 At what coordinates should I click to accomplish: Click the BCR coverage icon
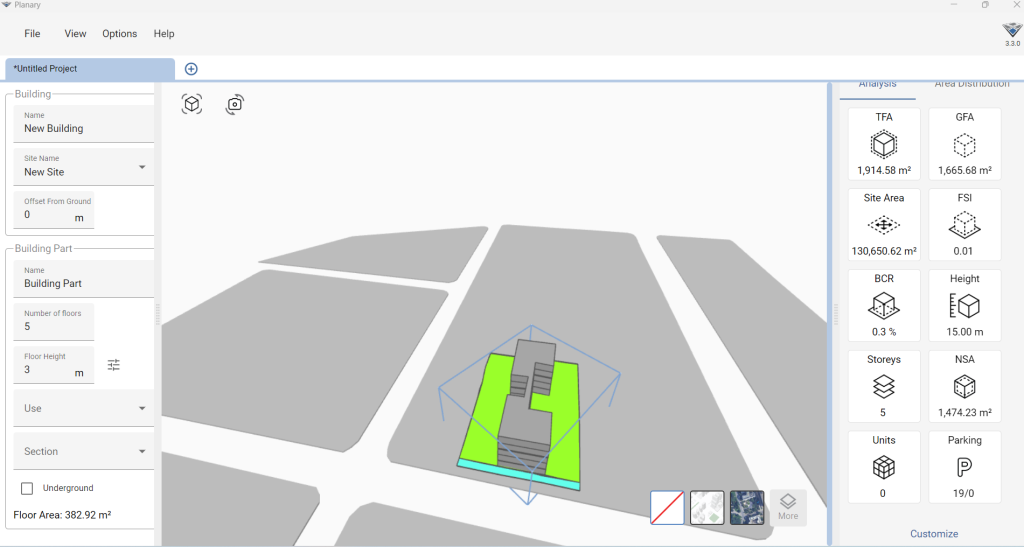pos(884,305)
